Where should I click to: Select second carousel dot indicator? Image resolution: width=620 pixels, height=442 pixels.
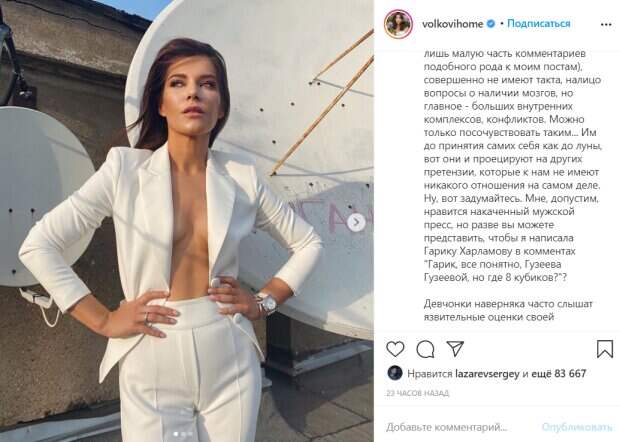[x=184, y=434]
